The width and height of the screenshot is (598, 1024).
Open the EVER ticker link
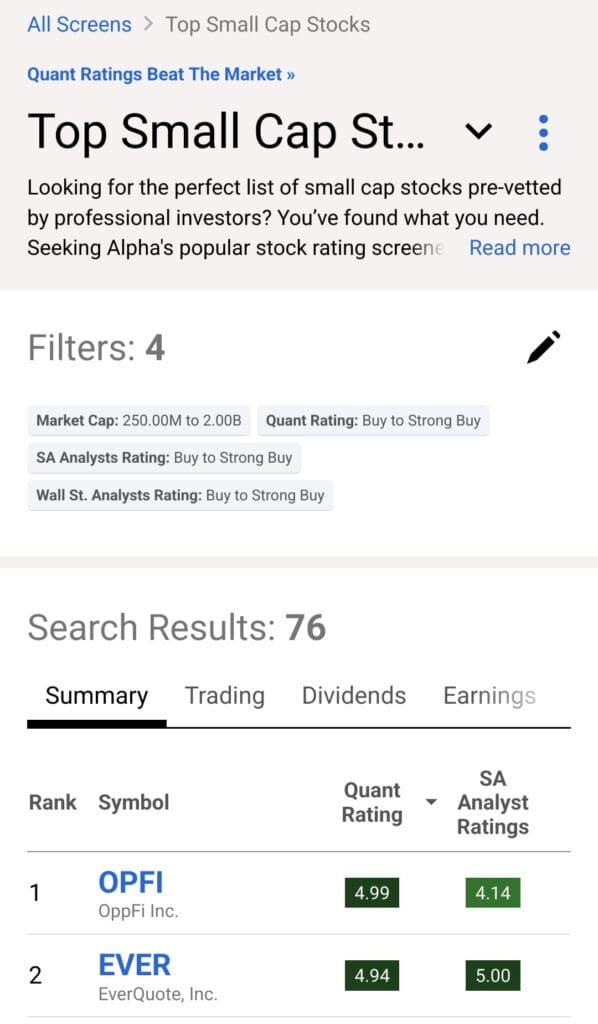click(x=134, y=964)
